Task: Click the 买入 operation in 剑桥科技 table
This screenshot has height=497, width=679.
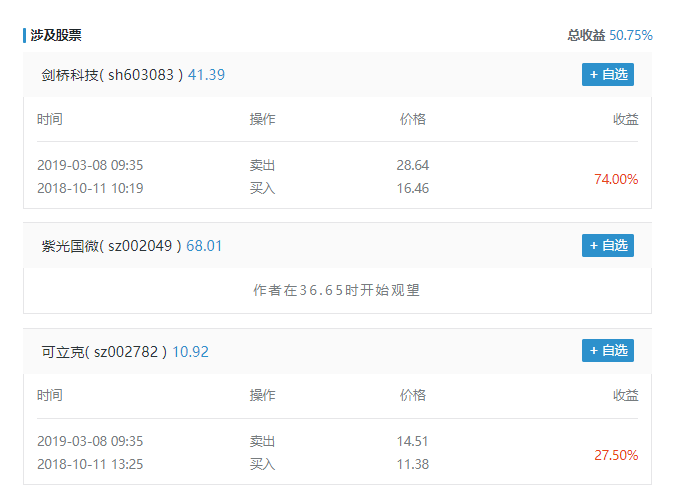Action: coord(262,188)
